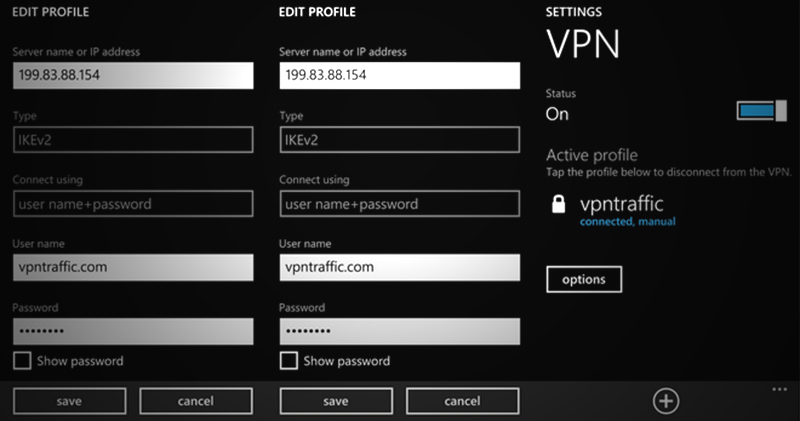Click save in the left Edit Profile panel

click(69, 401)
